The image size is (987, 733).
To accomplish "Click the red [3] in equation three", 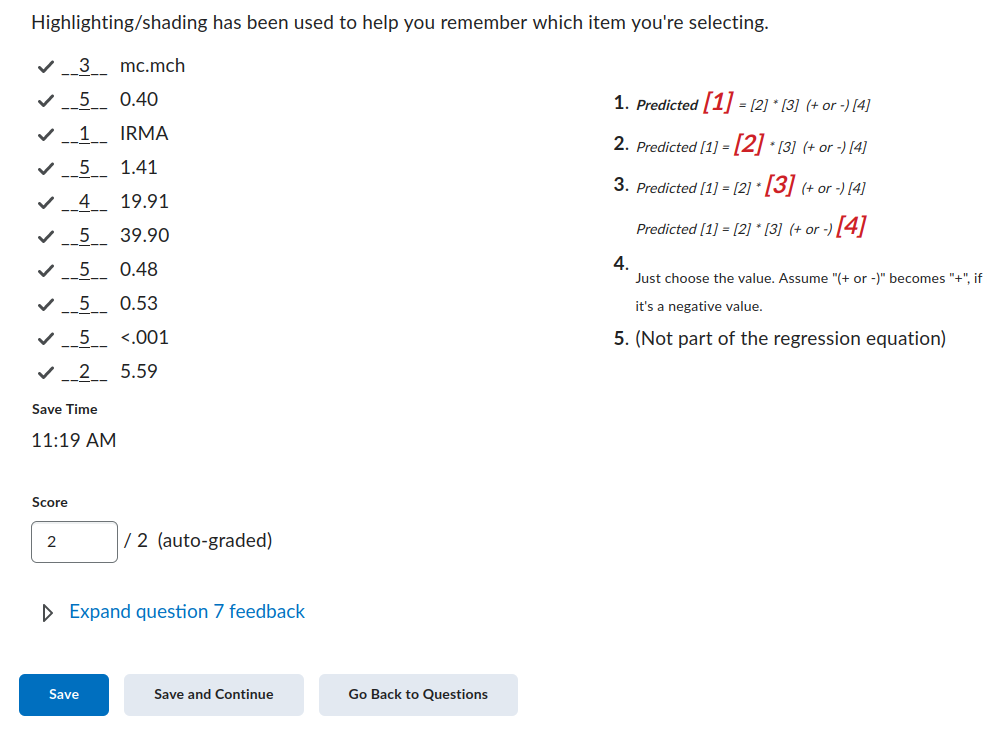I will coord(780,185).
